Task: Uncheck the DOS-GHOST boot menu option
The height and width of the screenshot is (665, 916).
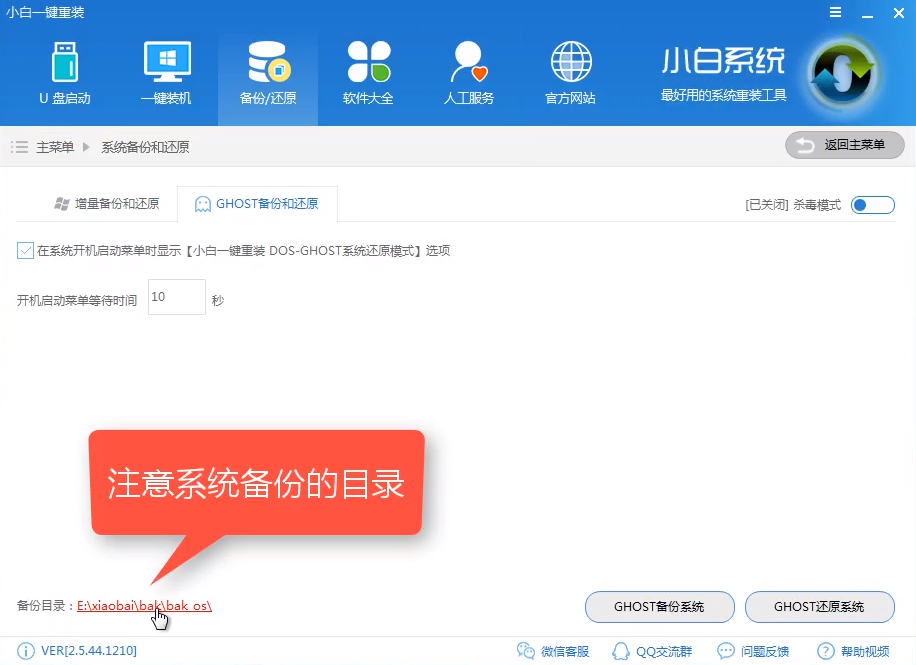Action: (24, 250)
